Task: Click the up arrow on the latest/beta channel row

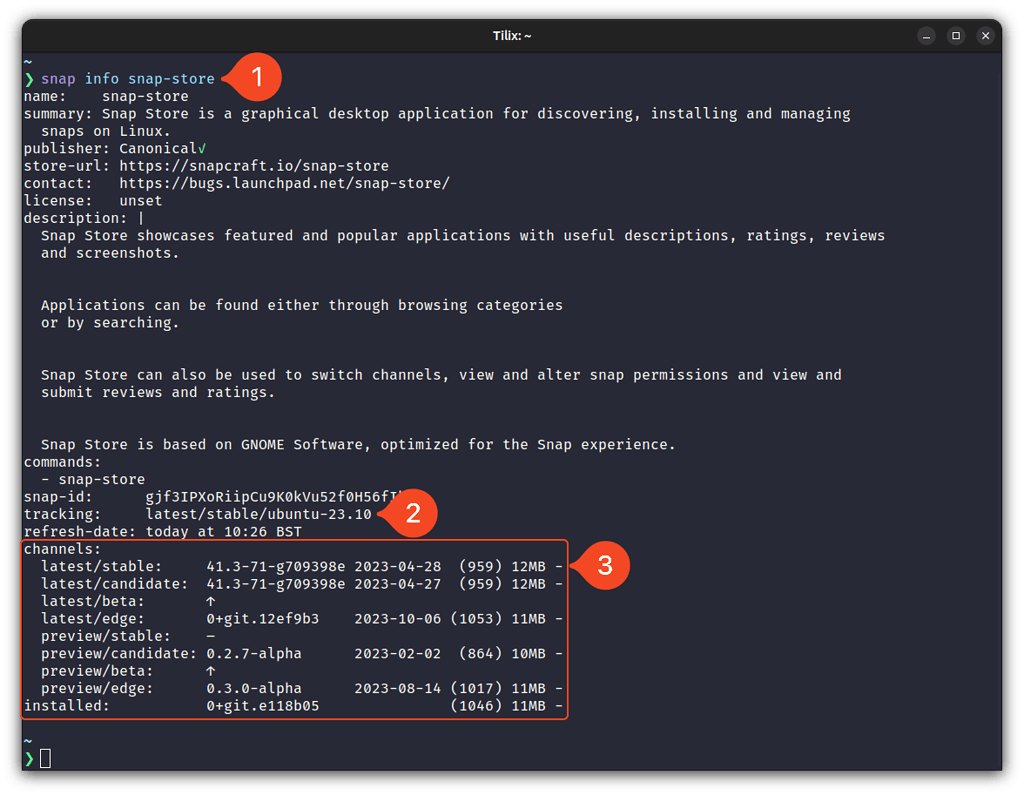Action: [210, 601]
